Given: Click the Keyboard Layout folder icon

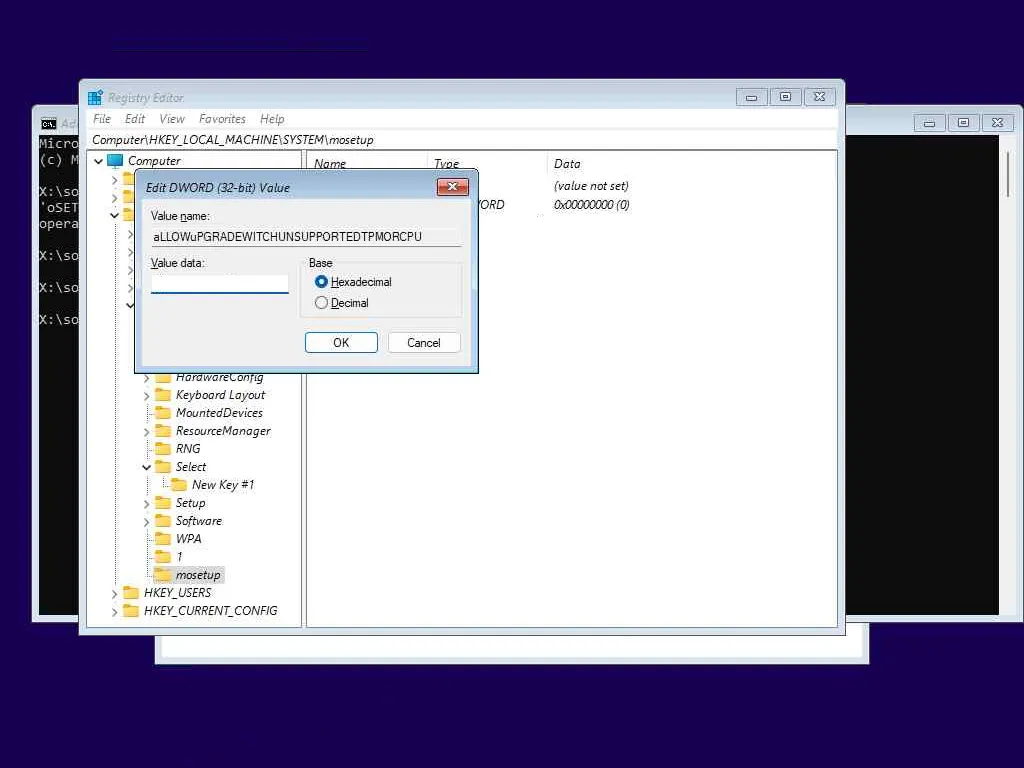Looking at the screenshot, I should click(163, 395).
